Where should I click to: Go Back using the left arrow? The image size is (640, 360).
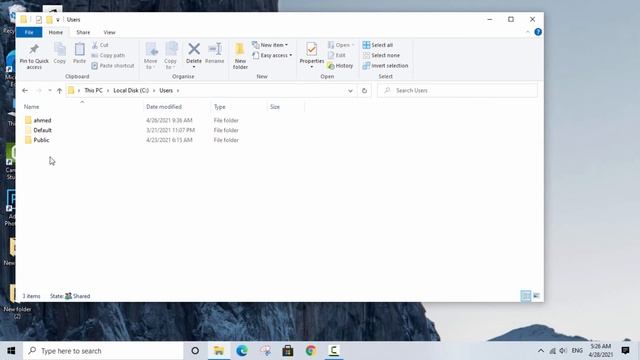[x=25, y=91]
